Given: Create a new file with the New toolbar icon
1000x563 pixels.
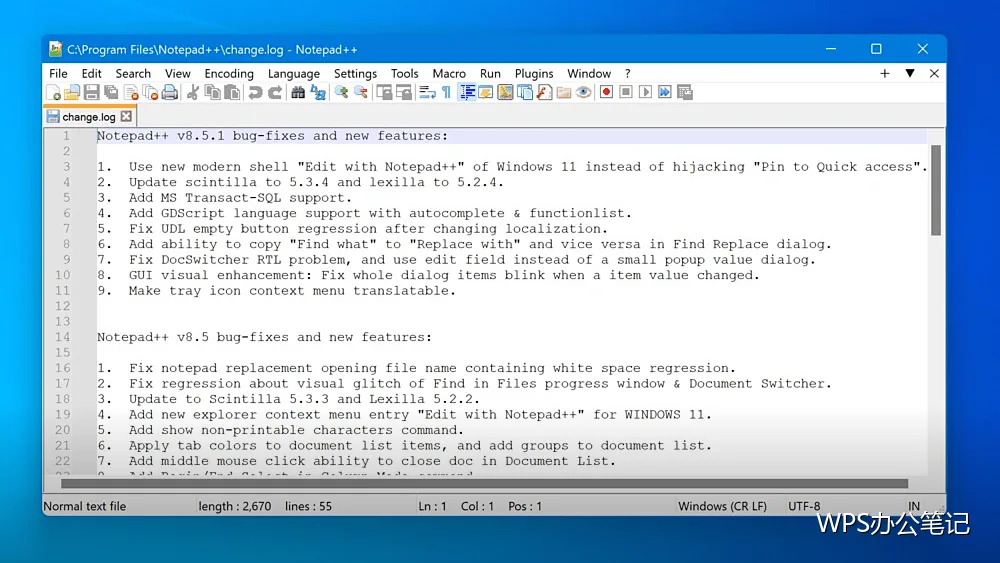Looking at the screenshot, I should pyautogui.click(x=54, y=92).
